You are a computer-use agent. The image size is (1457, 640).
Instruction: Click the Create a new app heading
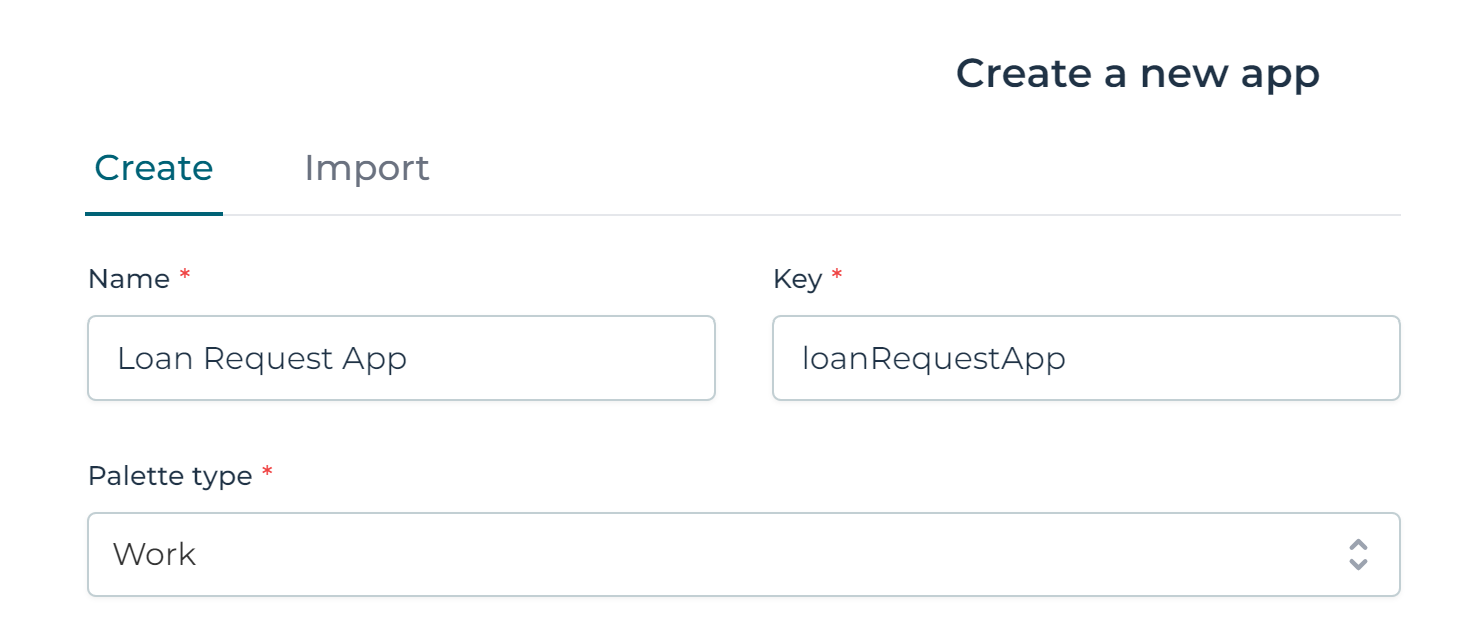[1139, 73]
